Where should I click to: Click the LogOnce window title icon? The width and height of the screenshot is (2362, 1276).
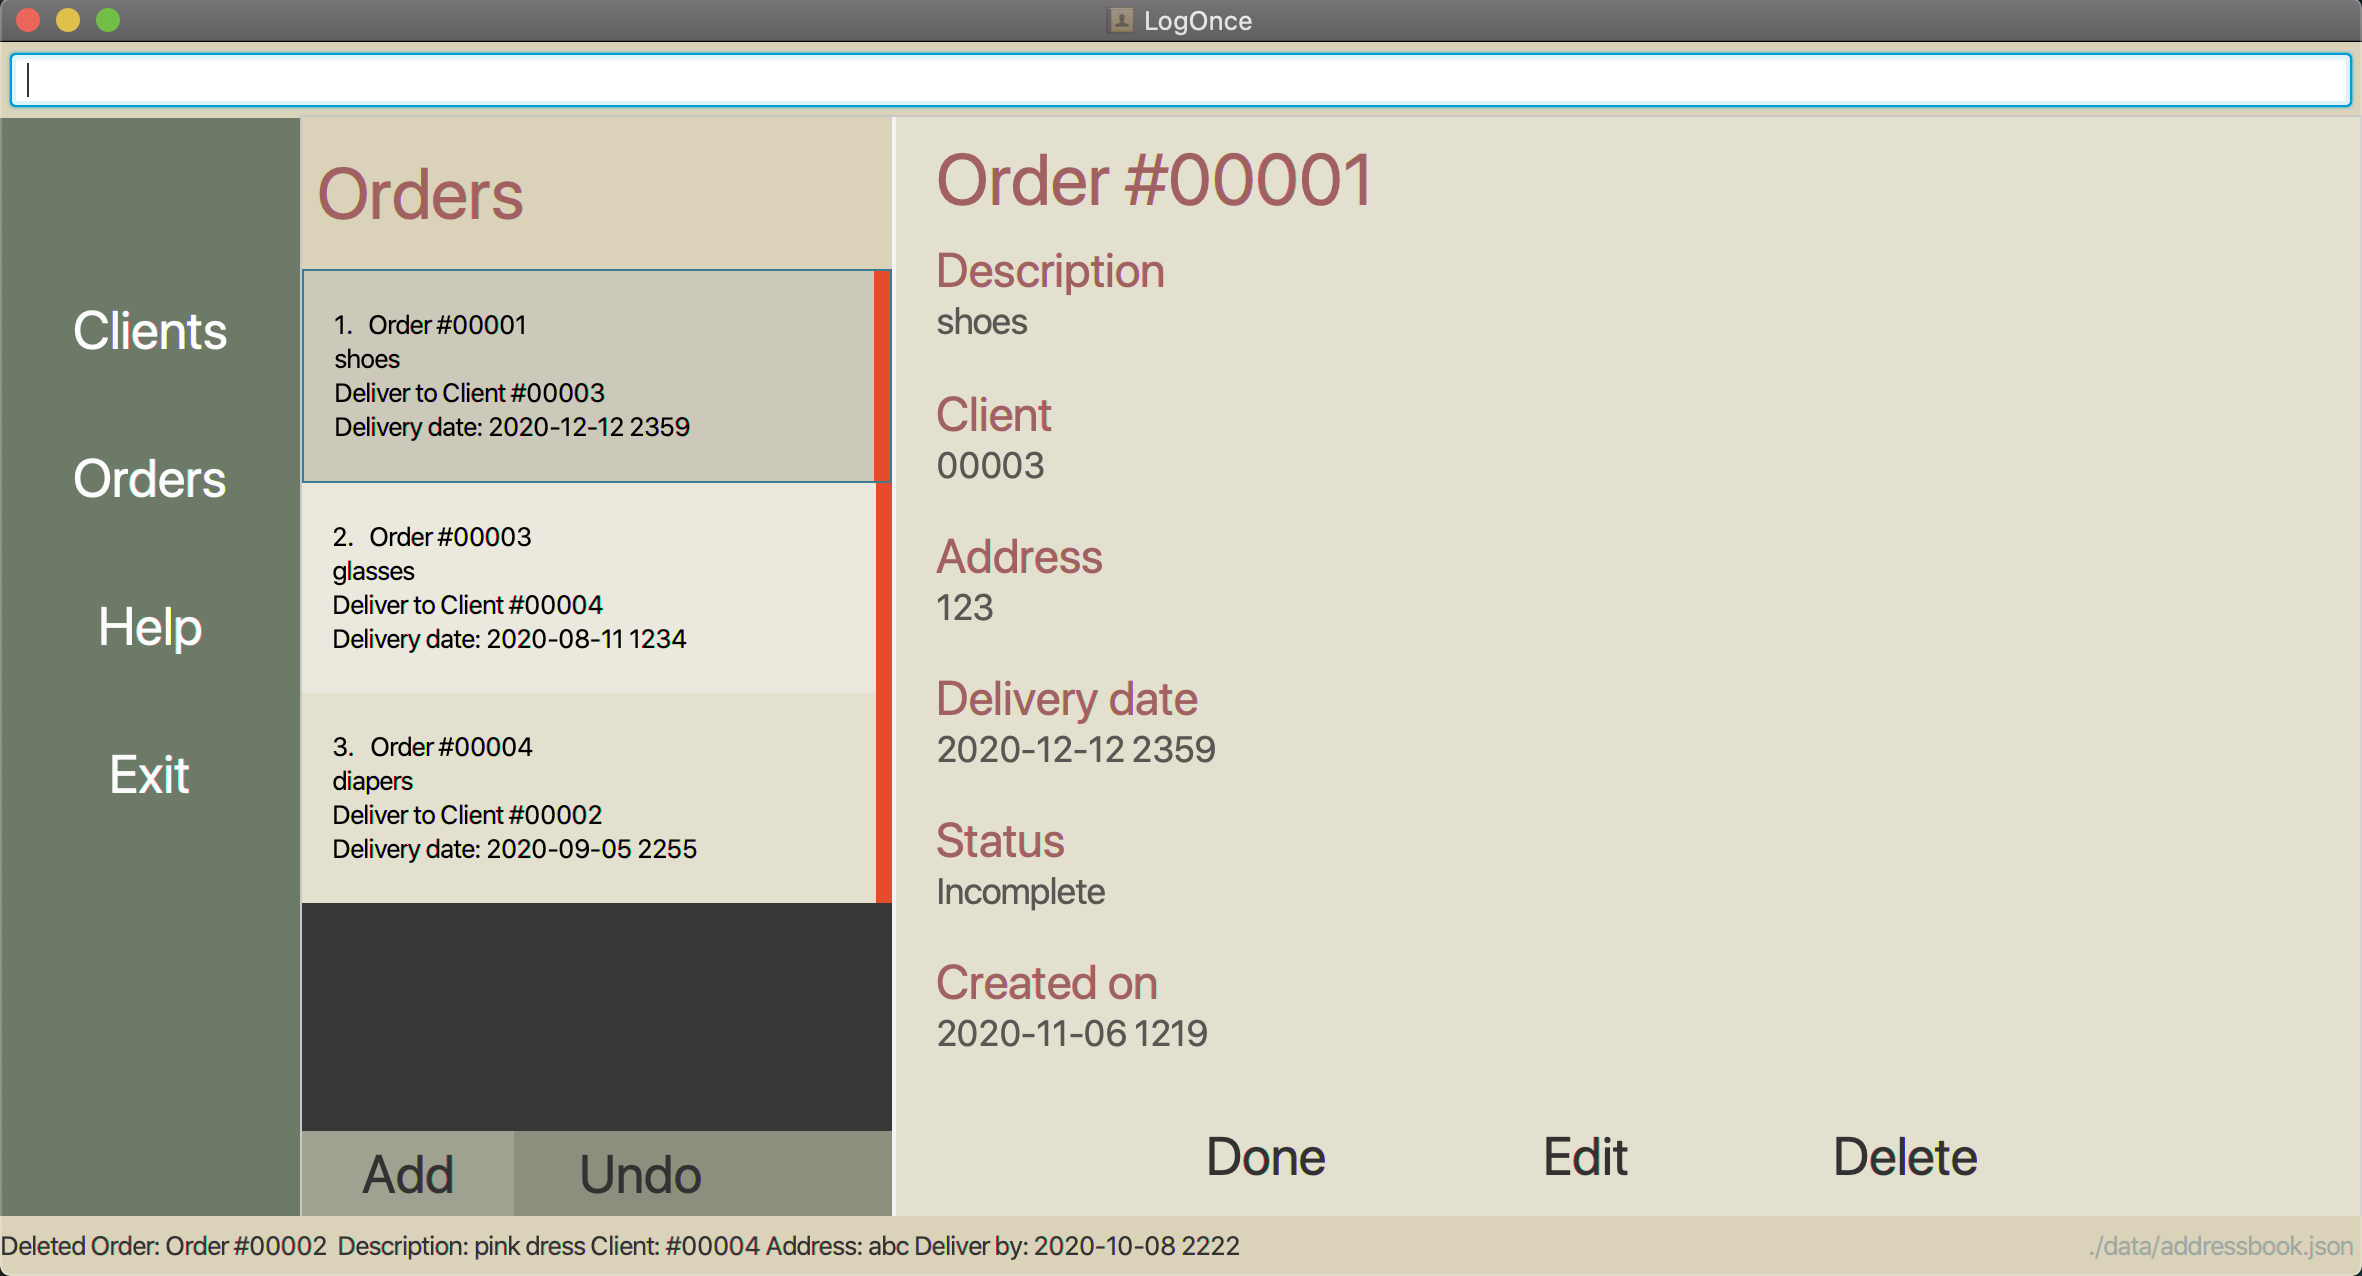tap(1121, 20)
